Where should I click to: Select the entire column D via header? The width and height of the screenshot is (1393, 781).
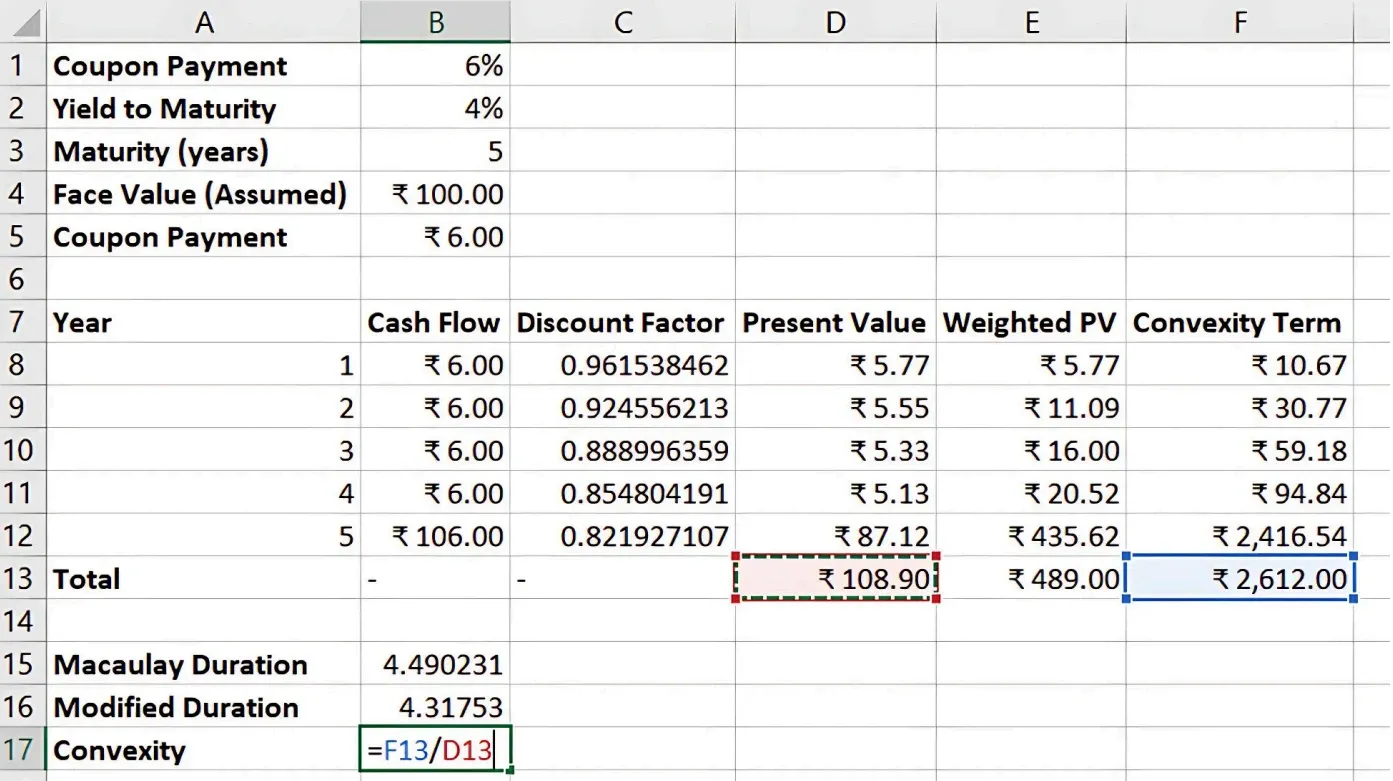click(835, 22)
